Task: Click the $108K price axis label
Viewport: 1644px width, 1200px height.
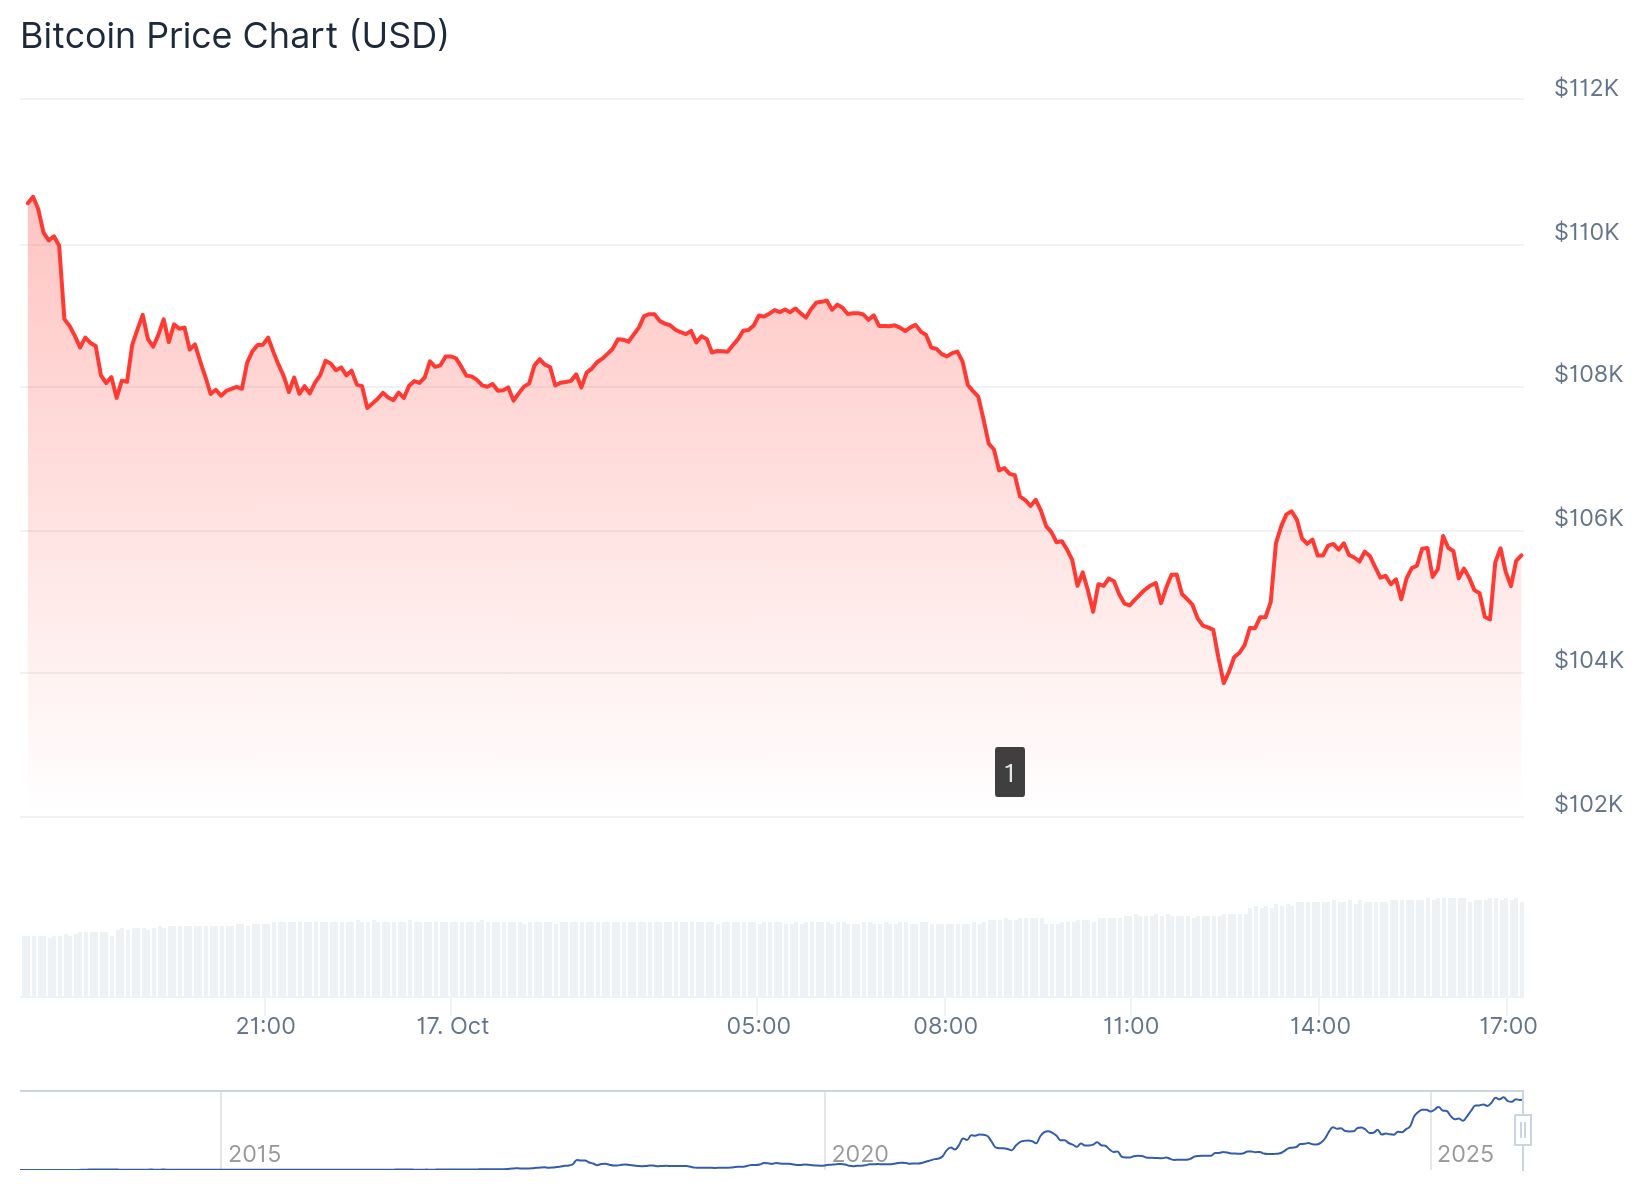Action: (1587, 374)
